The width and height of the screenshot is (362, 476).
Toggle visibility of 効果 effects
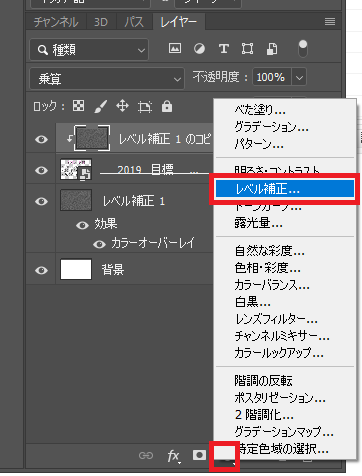82,225
